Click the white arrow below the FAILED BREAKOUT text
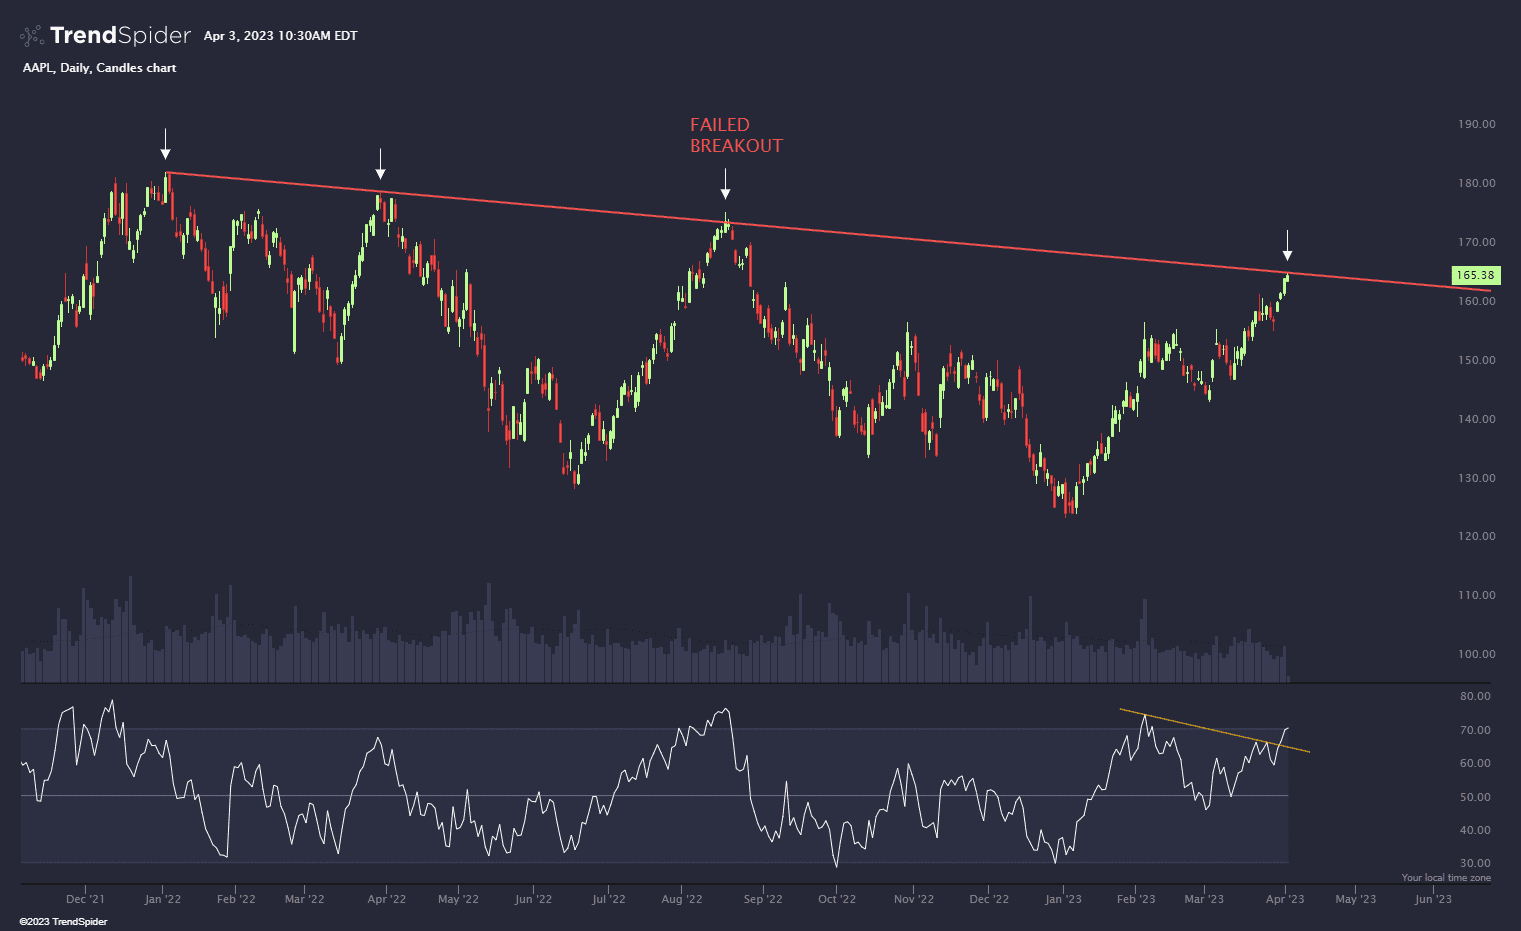 tap(725, 184)
